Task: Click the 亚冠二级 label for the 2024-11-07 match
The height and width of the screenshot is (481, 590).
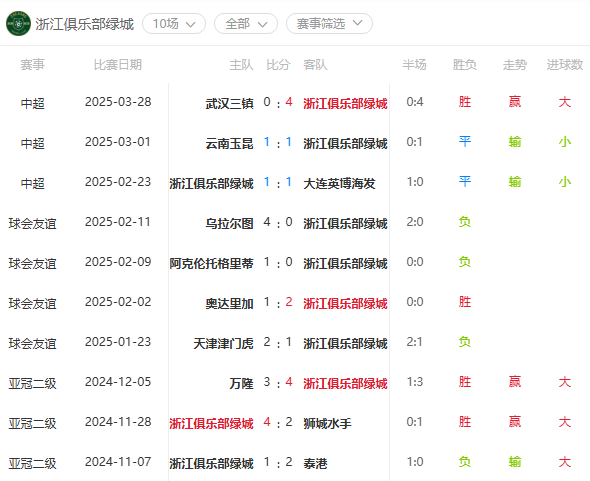Action: pyautogui.click(x=32, y=463)
